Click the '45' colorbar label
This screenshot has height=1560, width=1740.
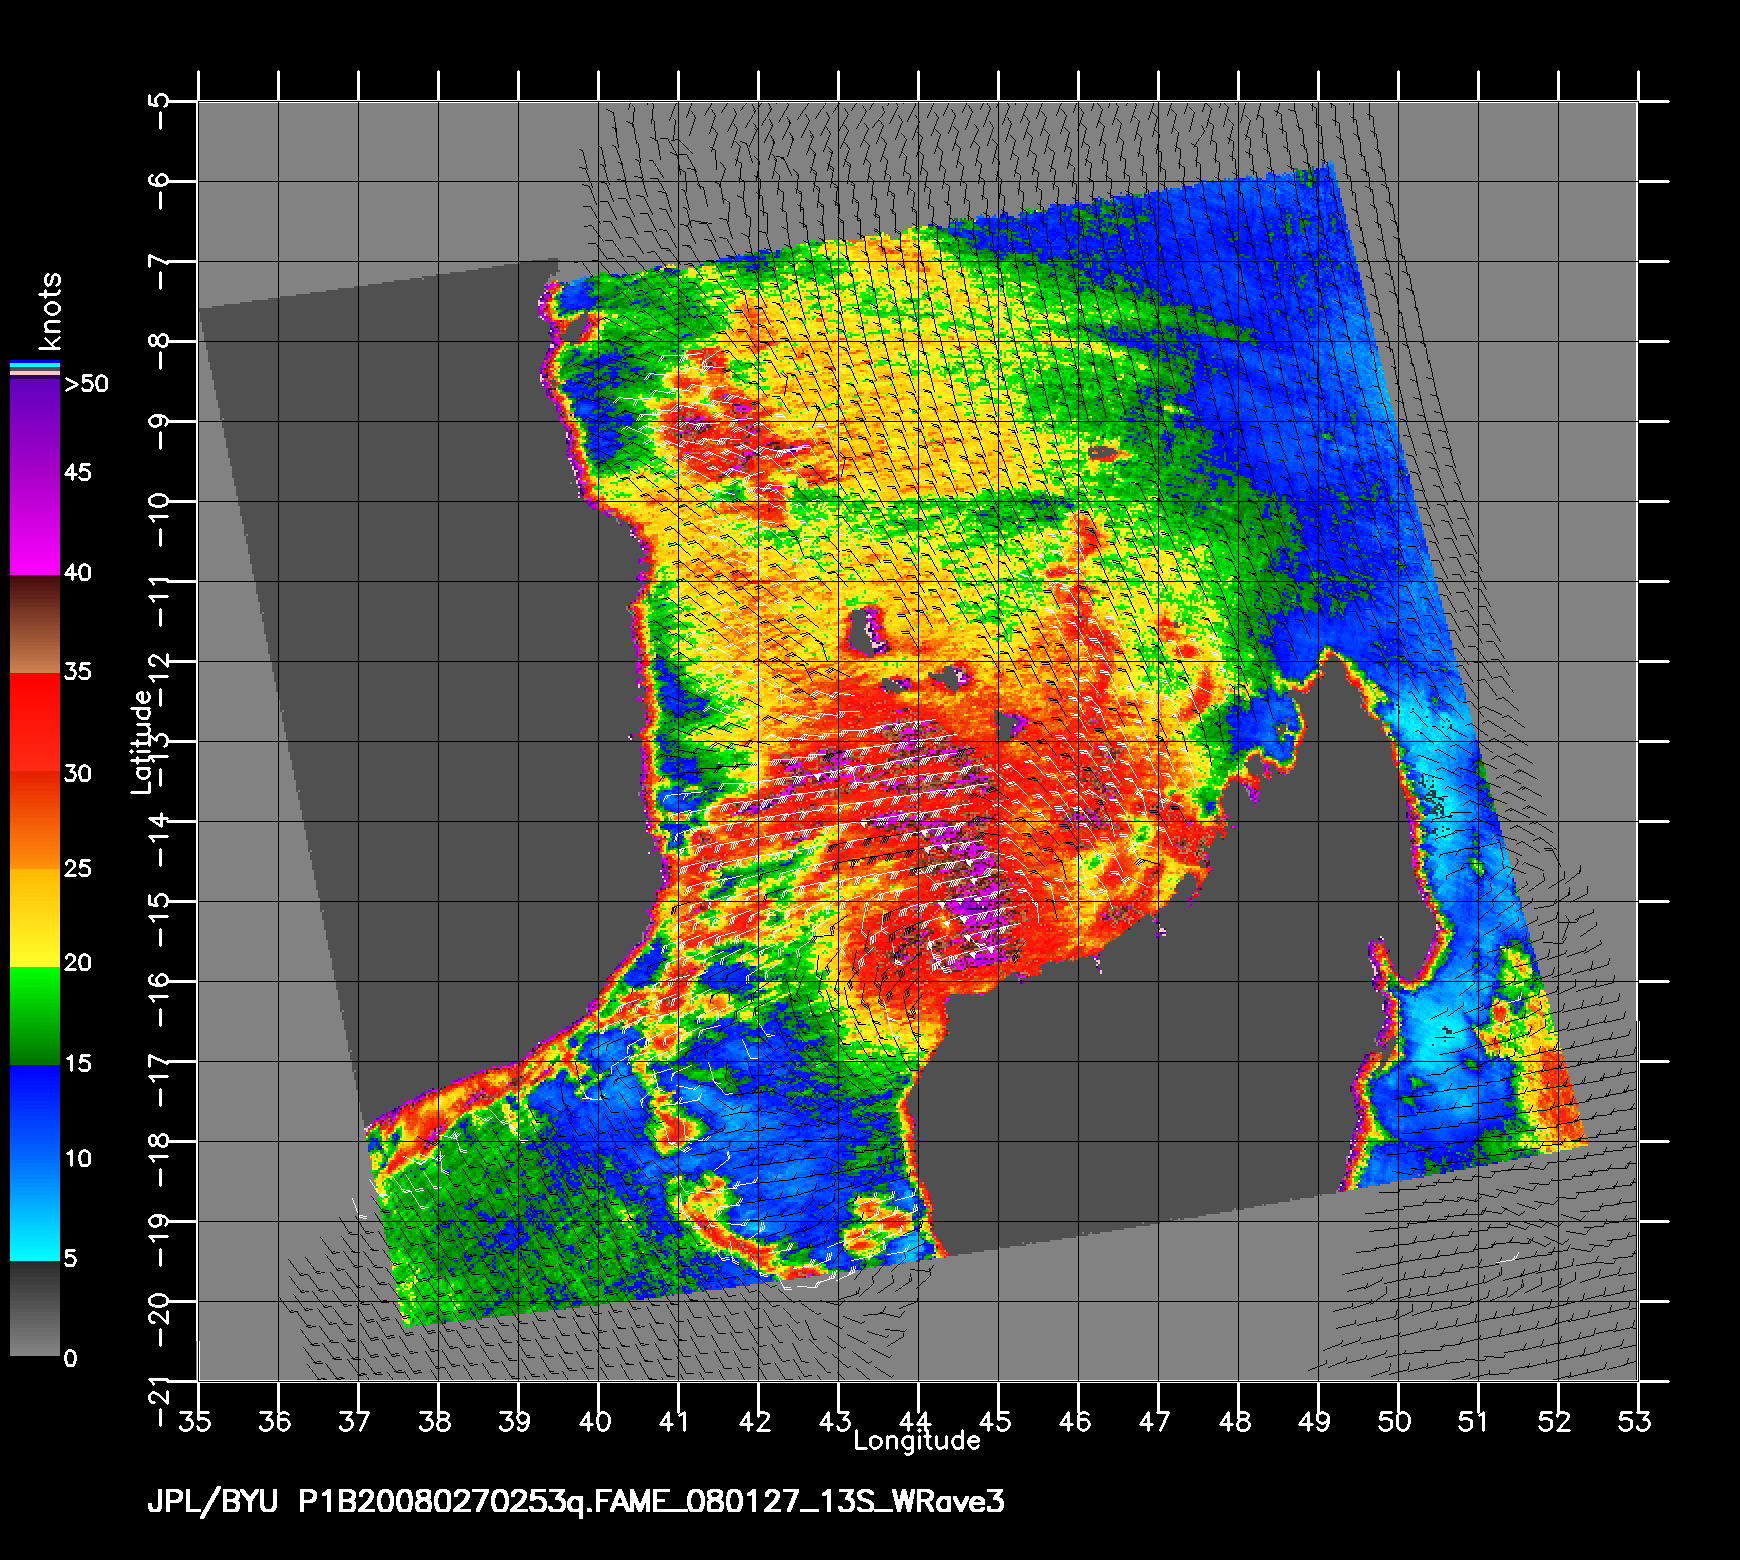(x=77, y=472)
